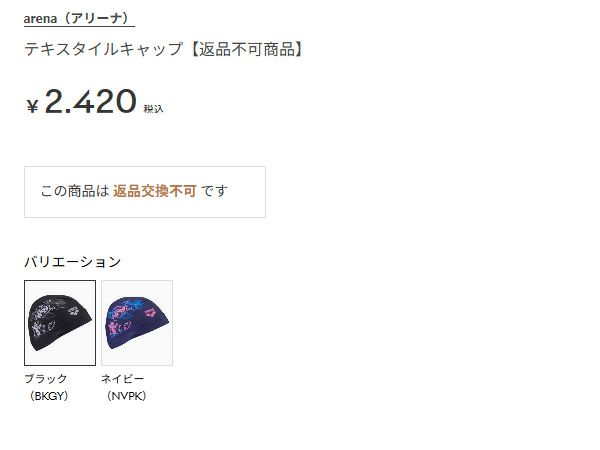
Task: Click the （NVPK） color code text
Action: 127,396
